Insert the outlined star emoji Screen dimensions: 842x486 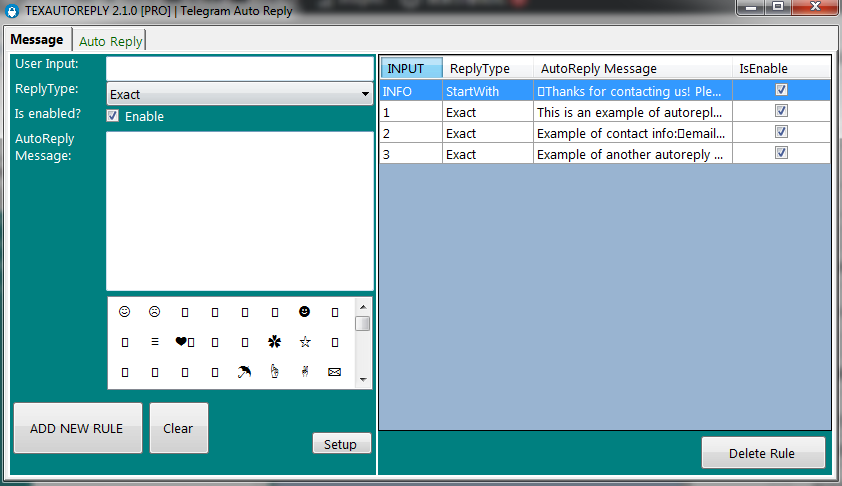click(305, 342)
